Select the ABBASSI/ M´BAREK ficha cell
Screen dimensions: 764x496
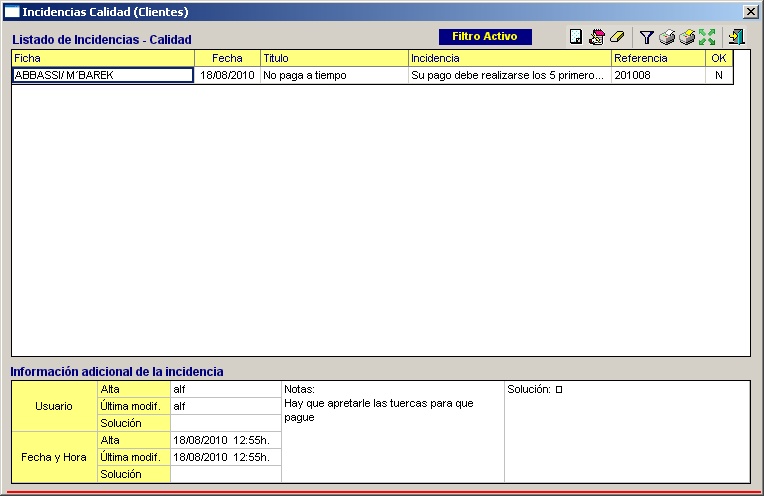point(103,75)
